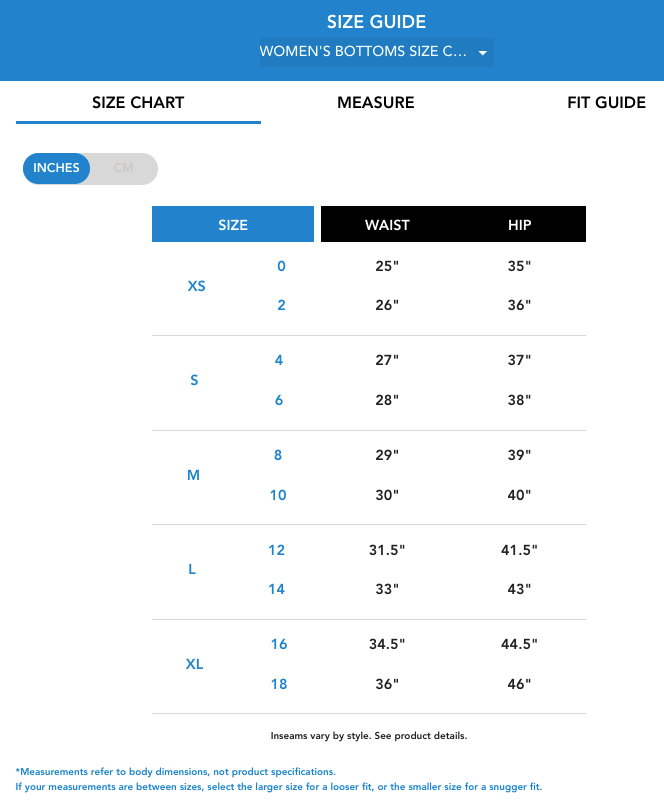Click the dropdown arrow next to Women's Bottoms
The image size is (664, 802).
482,52
